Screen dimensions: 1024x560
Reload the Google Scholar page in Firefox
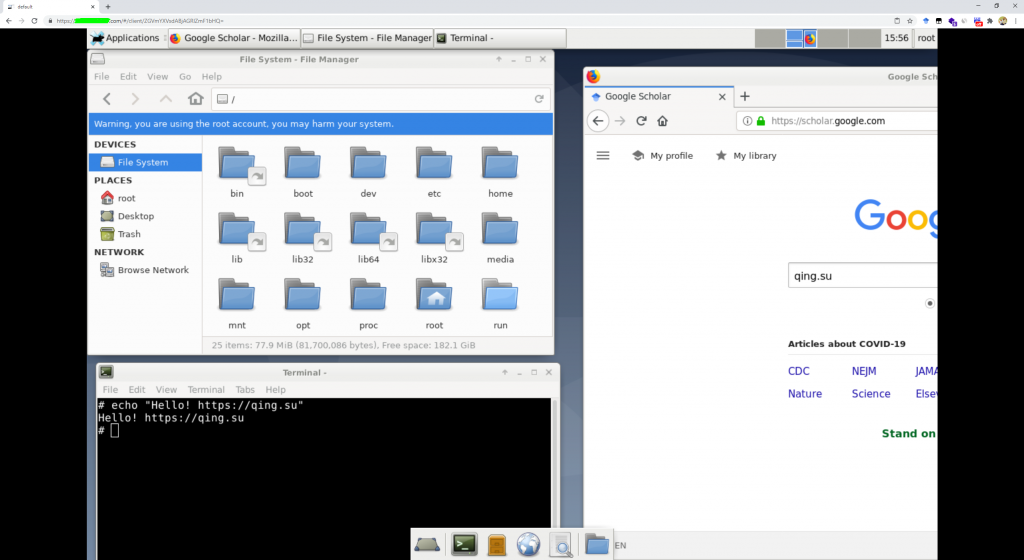(641, 121)
